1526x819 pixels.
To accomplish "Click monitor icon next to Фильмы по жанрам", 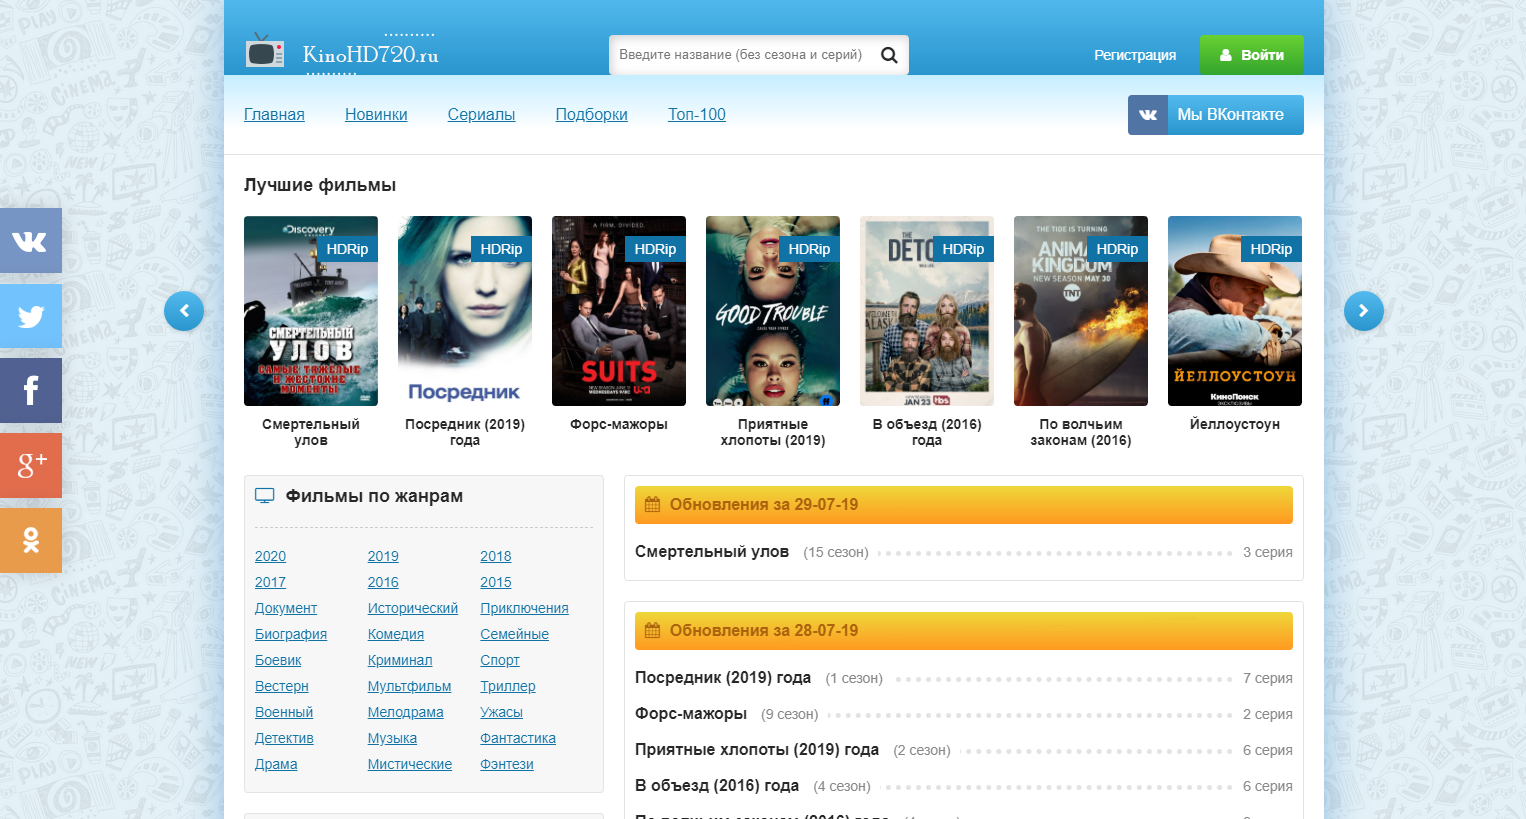I will (264, 496).
